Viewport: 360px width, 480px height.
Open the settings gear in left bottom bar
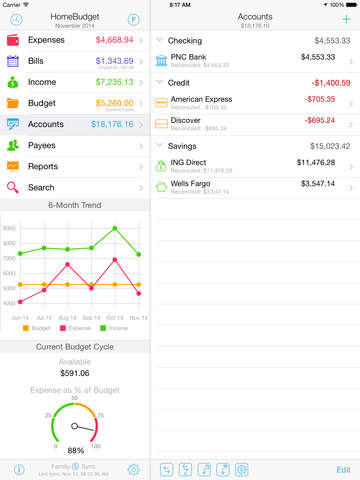pyautogui.click(x=134, y=469)
